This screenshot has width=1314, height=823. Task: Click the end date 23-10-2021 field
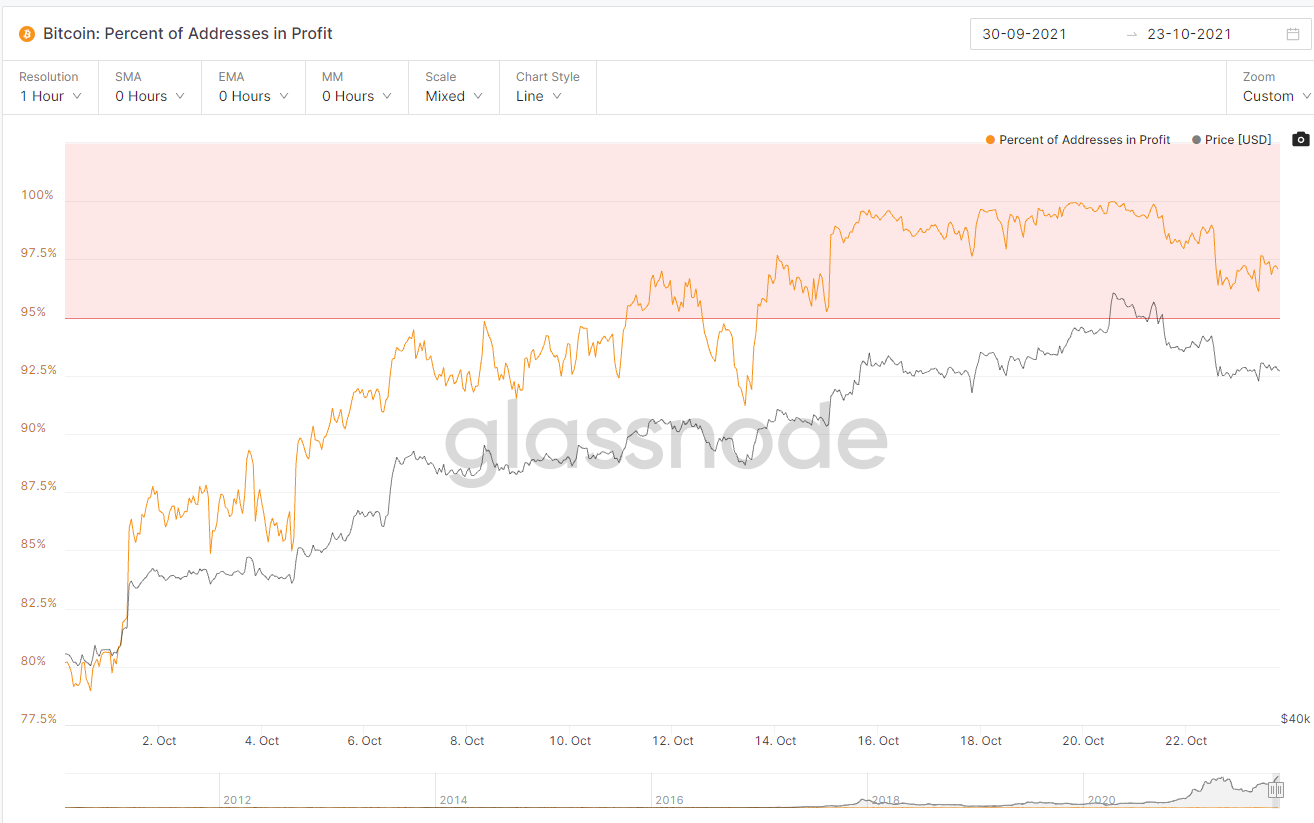pos(1189,34)
